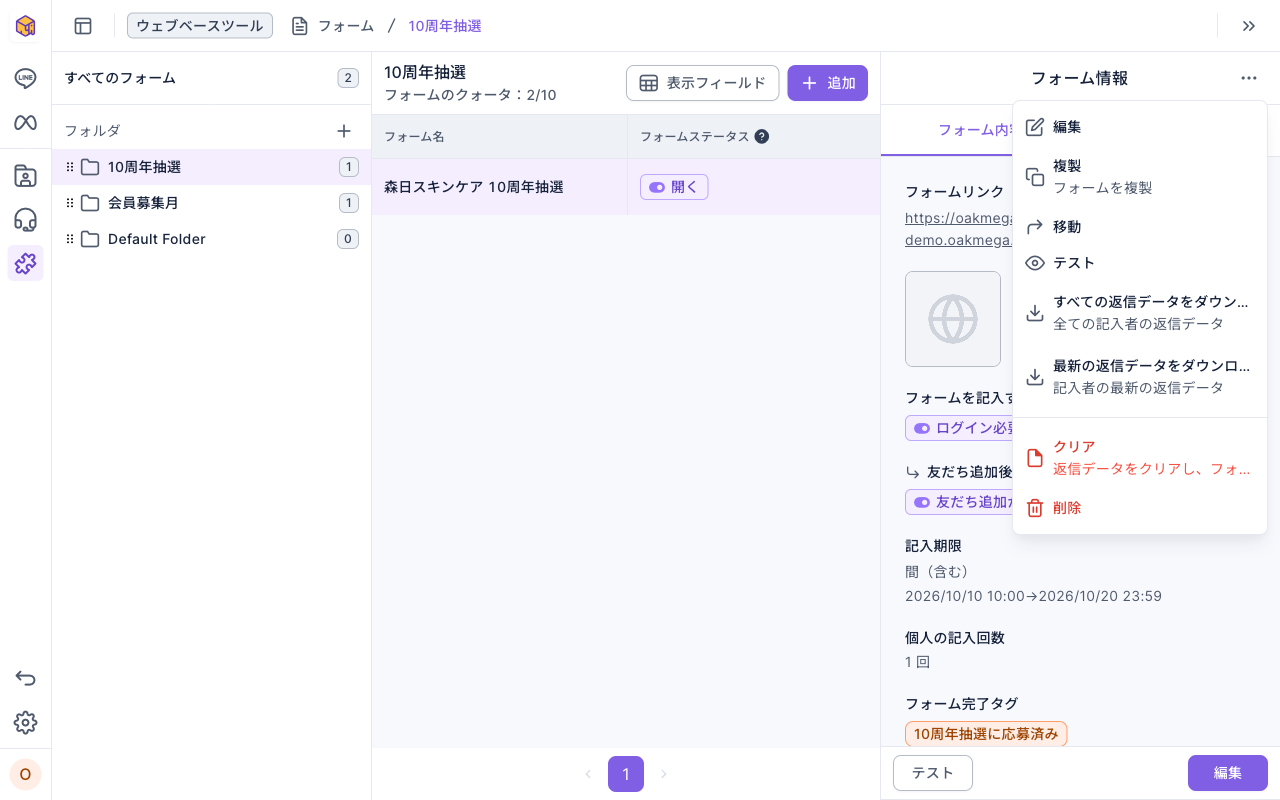Image resolution: width=1280 pixels, height=800 pixels.
Task: Go to page 1 in pagination
Action: point(626,774)
